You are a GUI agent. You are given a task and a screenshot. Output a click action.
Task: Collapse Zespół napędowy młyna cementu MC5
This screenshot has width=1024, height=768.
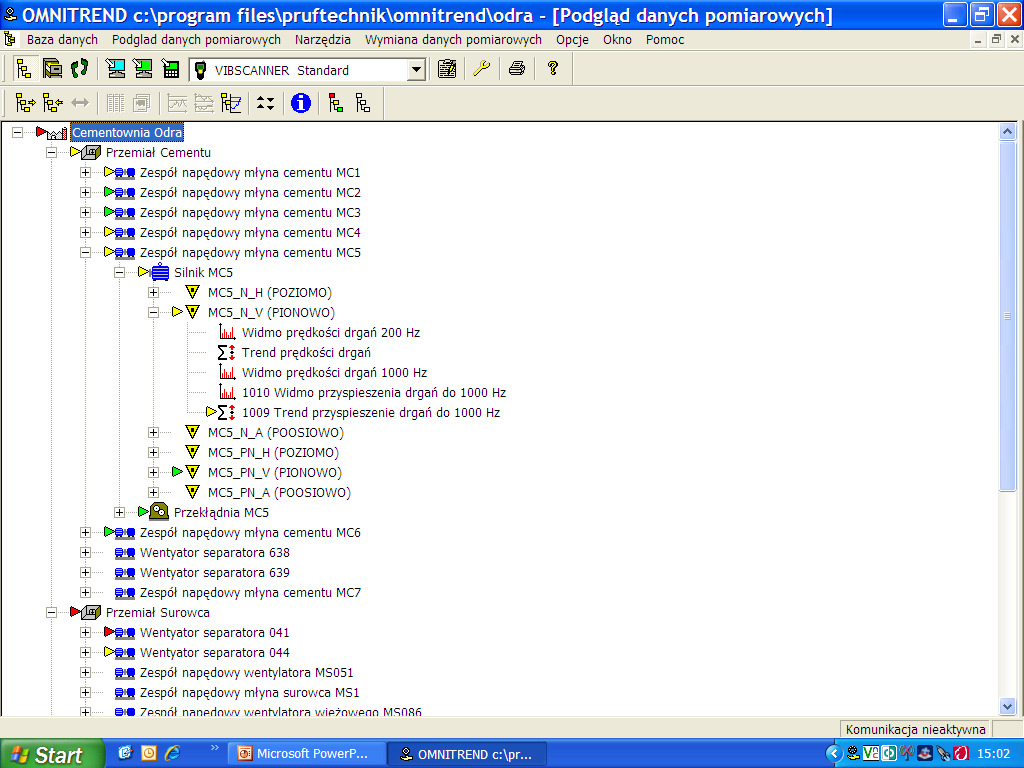pos(86,252)
